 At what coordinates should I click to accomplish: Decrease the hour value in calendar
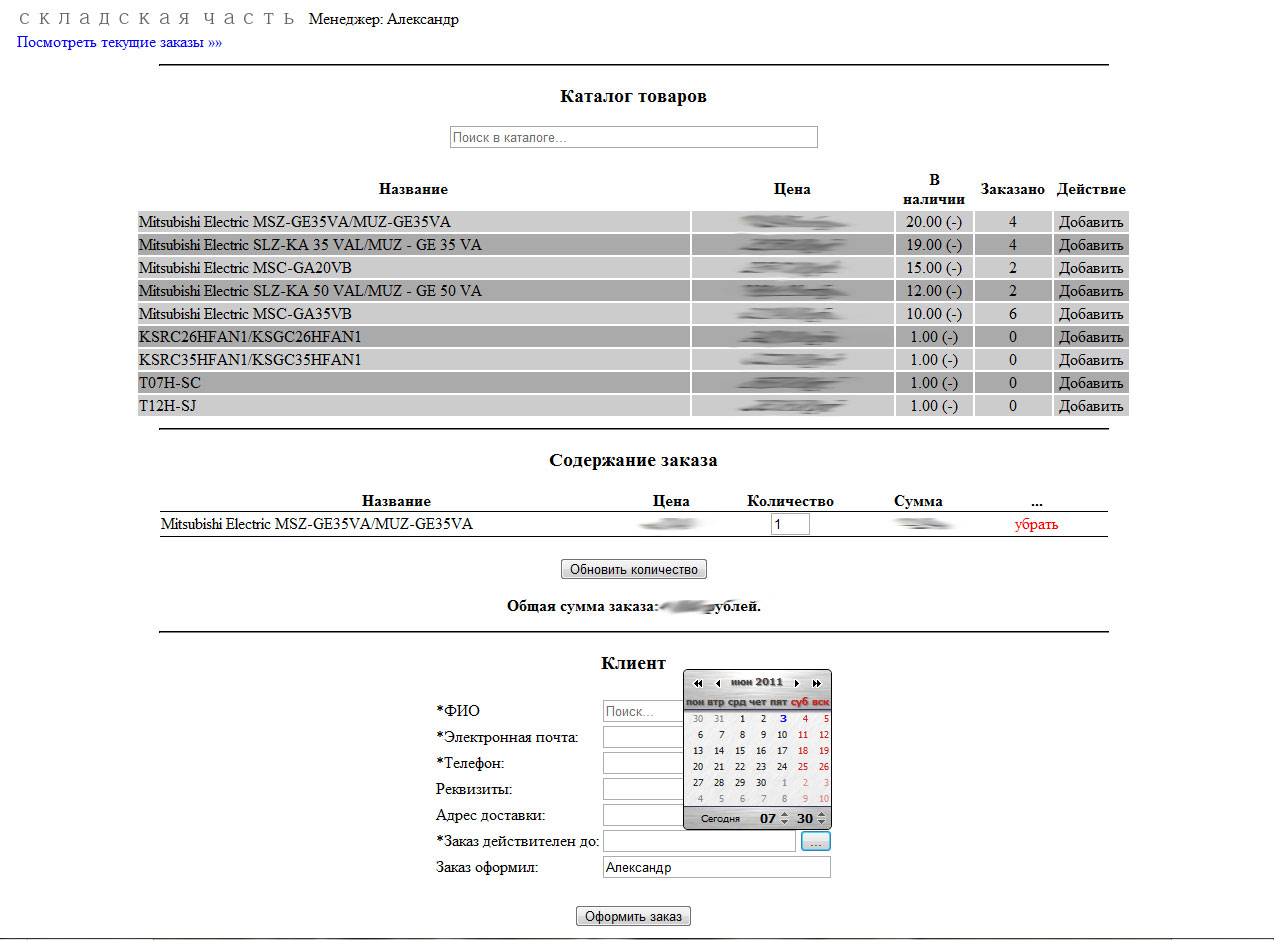point(784,823)
